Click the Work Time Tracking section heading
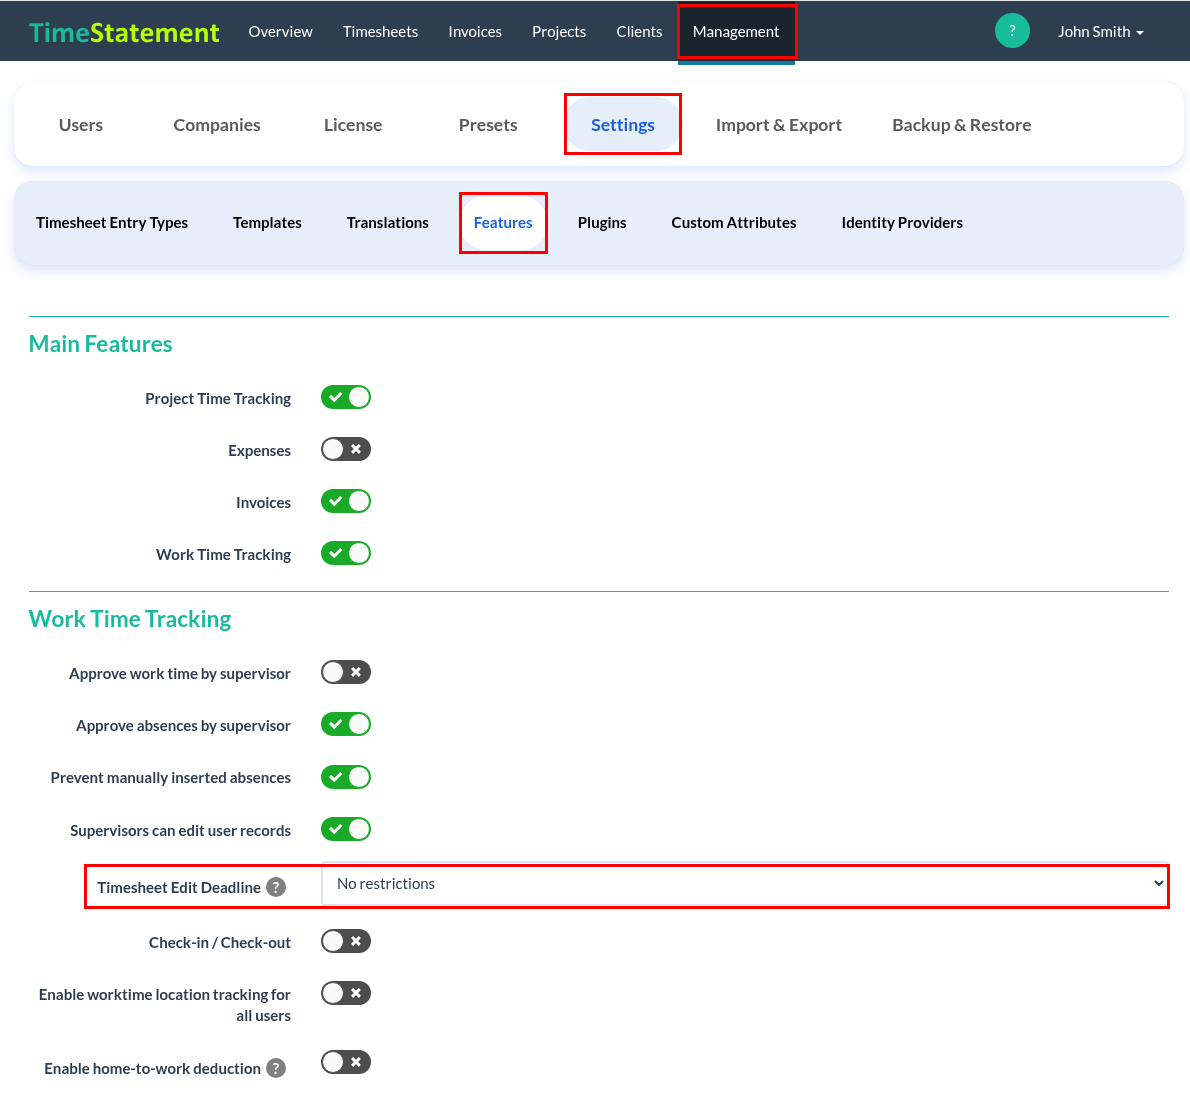Screen dimensions: 1190x1094 [x=130, y=619]
